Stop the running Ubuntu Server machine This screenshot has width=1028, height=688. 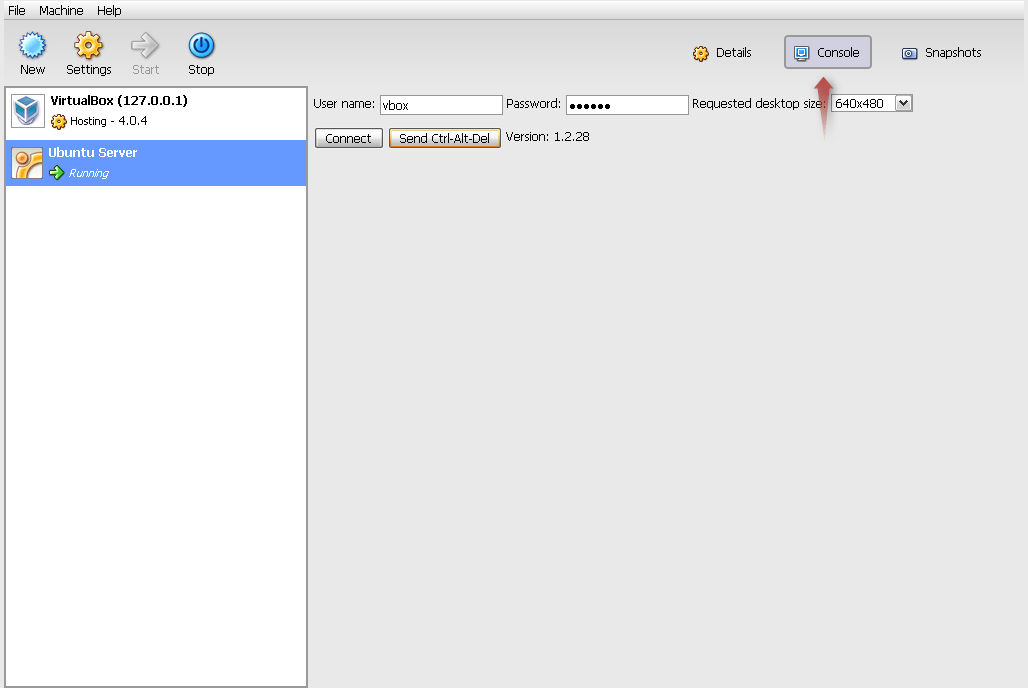200,47
